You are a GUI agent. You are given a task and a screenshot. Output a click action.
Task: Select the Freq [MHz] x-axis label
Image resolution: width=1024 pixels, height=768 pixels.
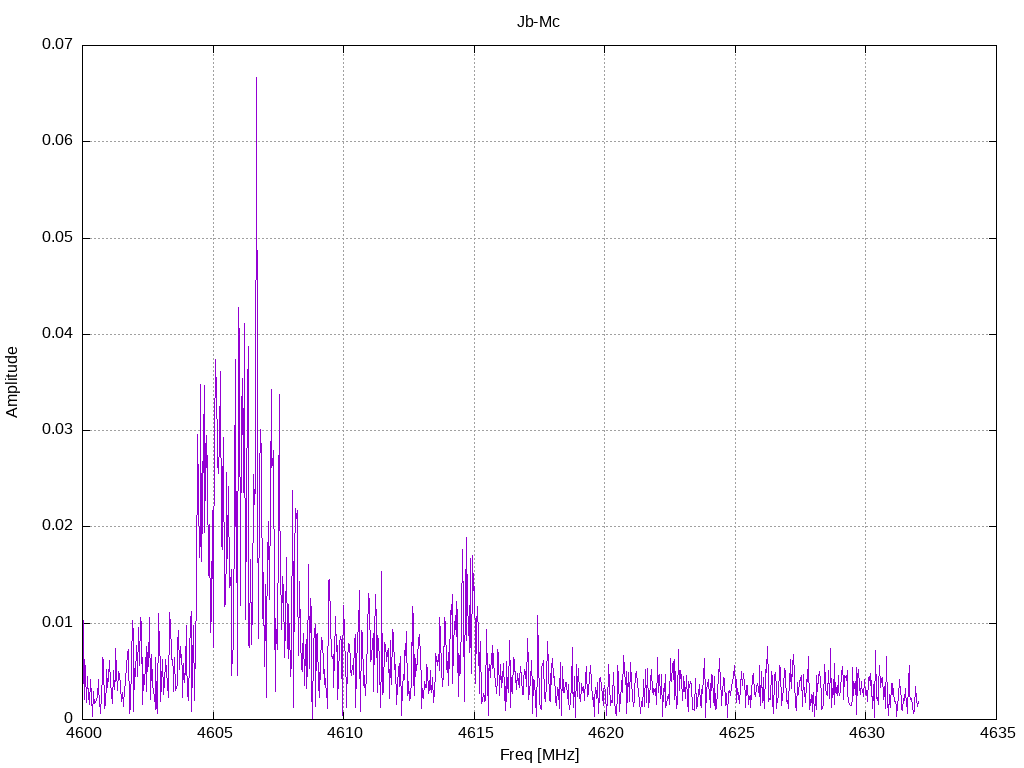pos(539,755)
